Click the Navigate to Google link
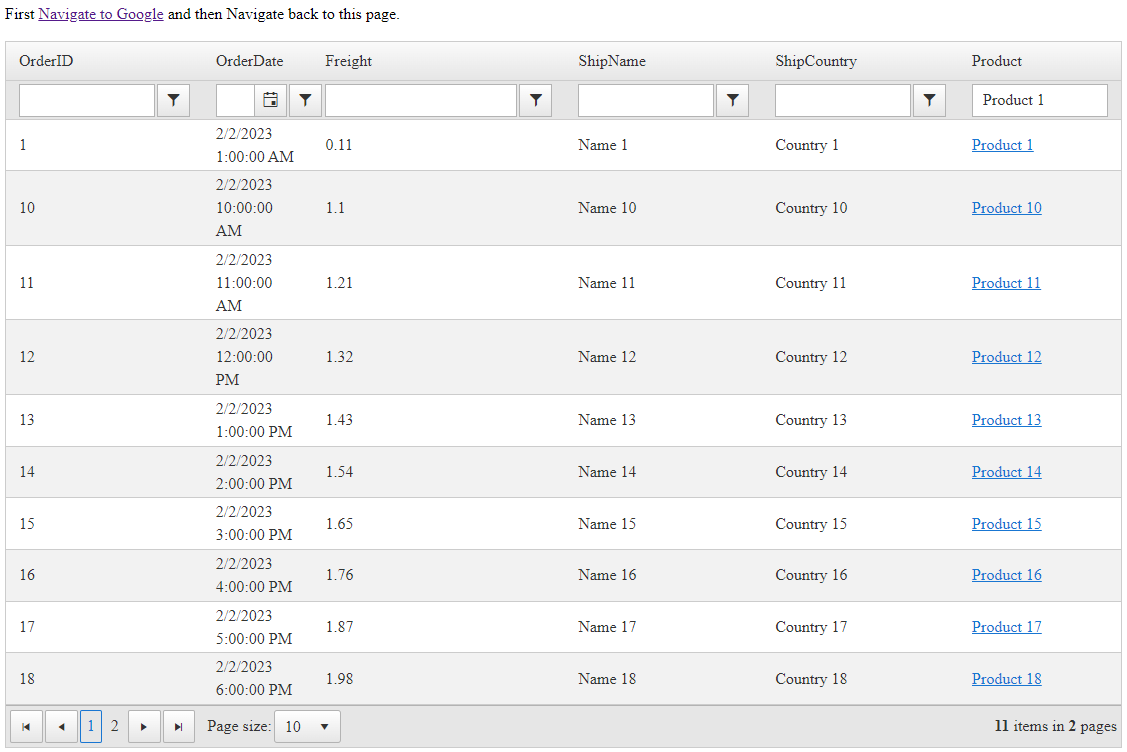This screenshot has width=1127, height=752. coord(101,15)
